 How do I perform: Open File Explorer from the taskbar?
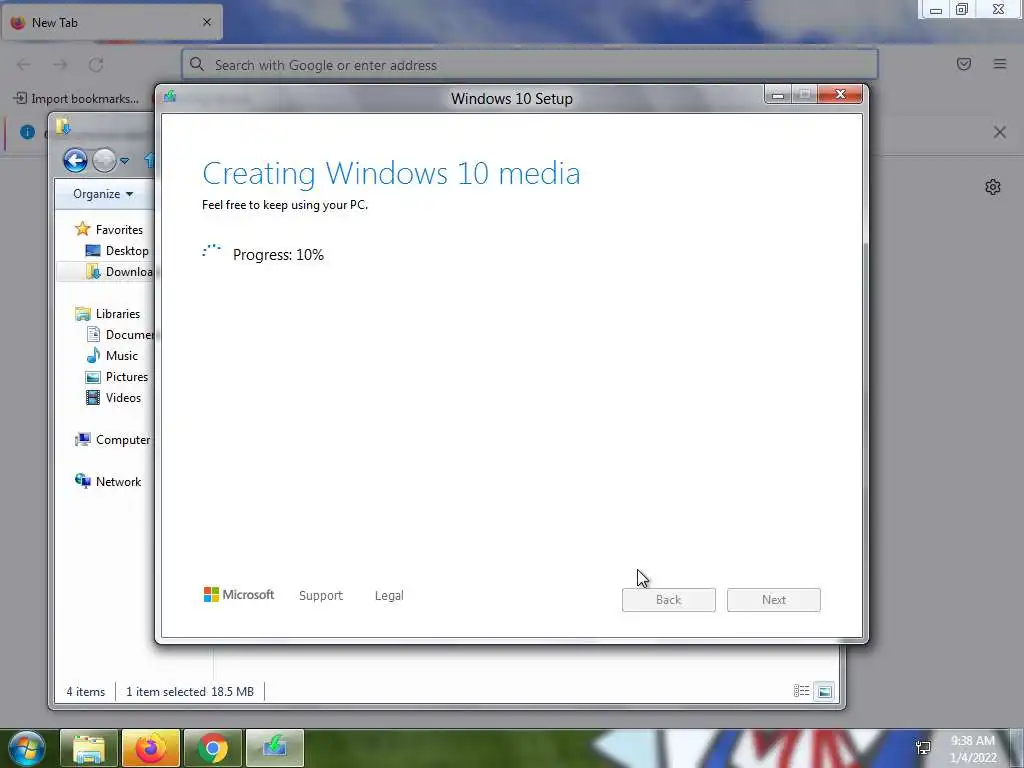[x=89, y=748]
